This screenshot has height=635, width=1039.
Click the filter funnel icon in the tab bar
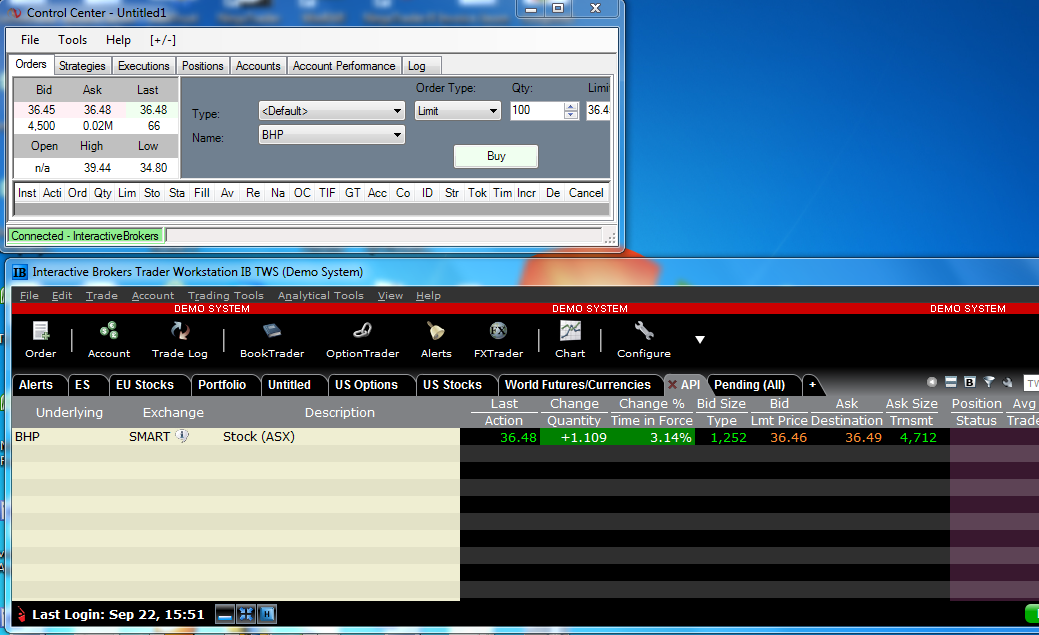coord(989,382)
